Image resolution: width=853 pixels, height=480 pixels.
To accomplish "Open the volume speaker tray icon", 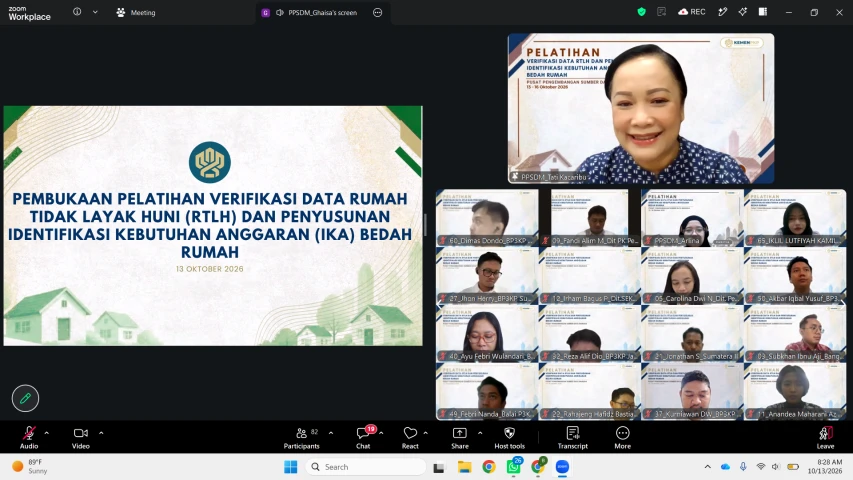I will click(x=776, y=467).
